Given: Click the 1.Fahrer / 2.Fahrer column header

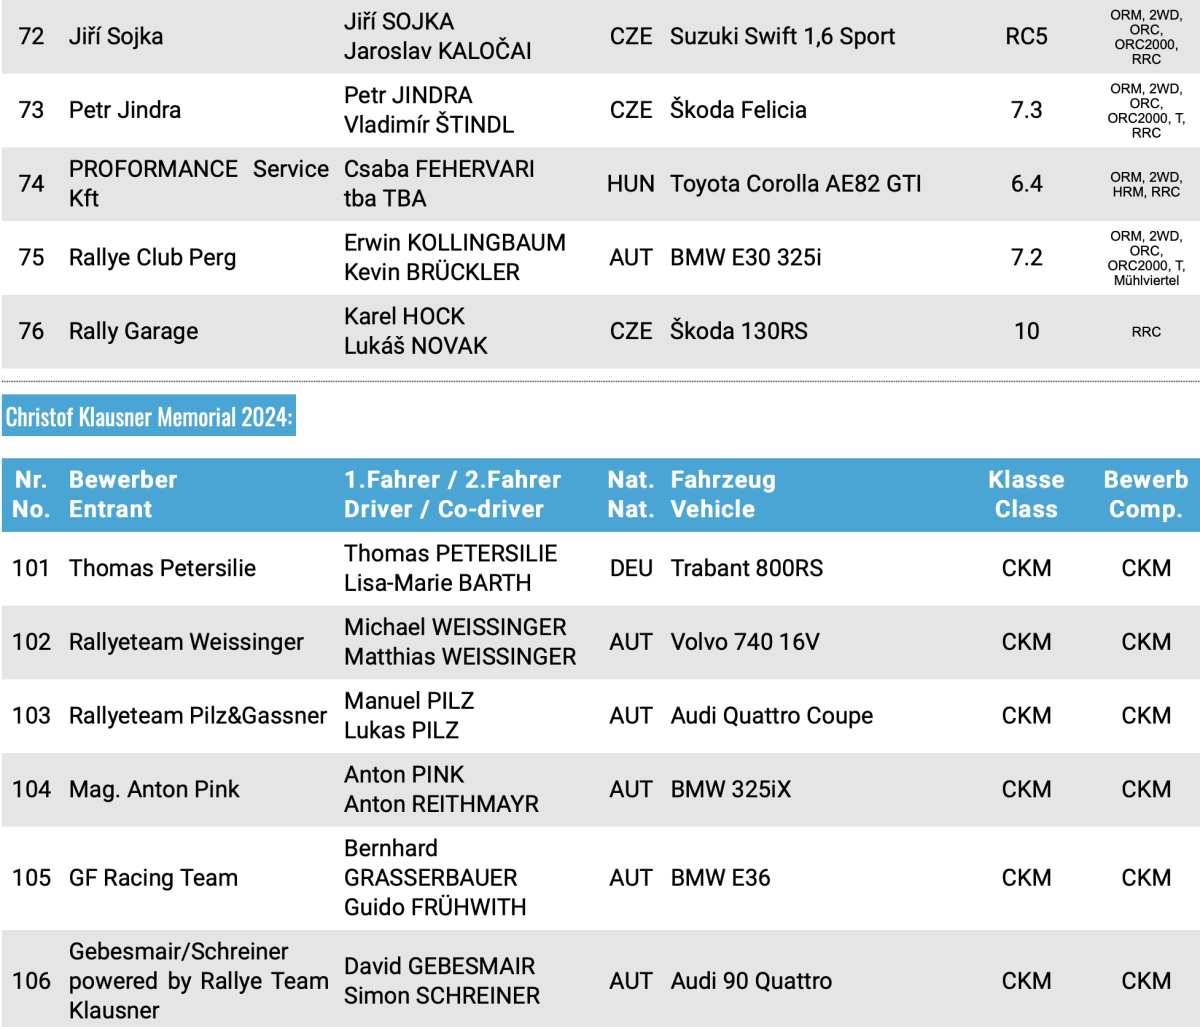Looking at the screenshot, I should click(x=452, y=494).
